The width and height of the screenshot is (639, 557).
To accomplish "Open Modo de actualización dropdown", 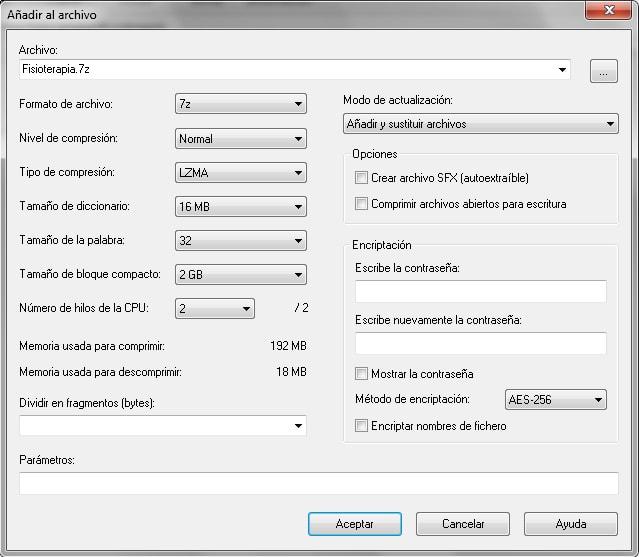I will (481, 123).
